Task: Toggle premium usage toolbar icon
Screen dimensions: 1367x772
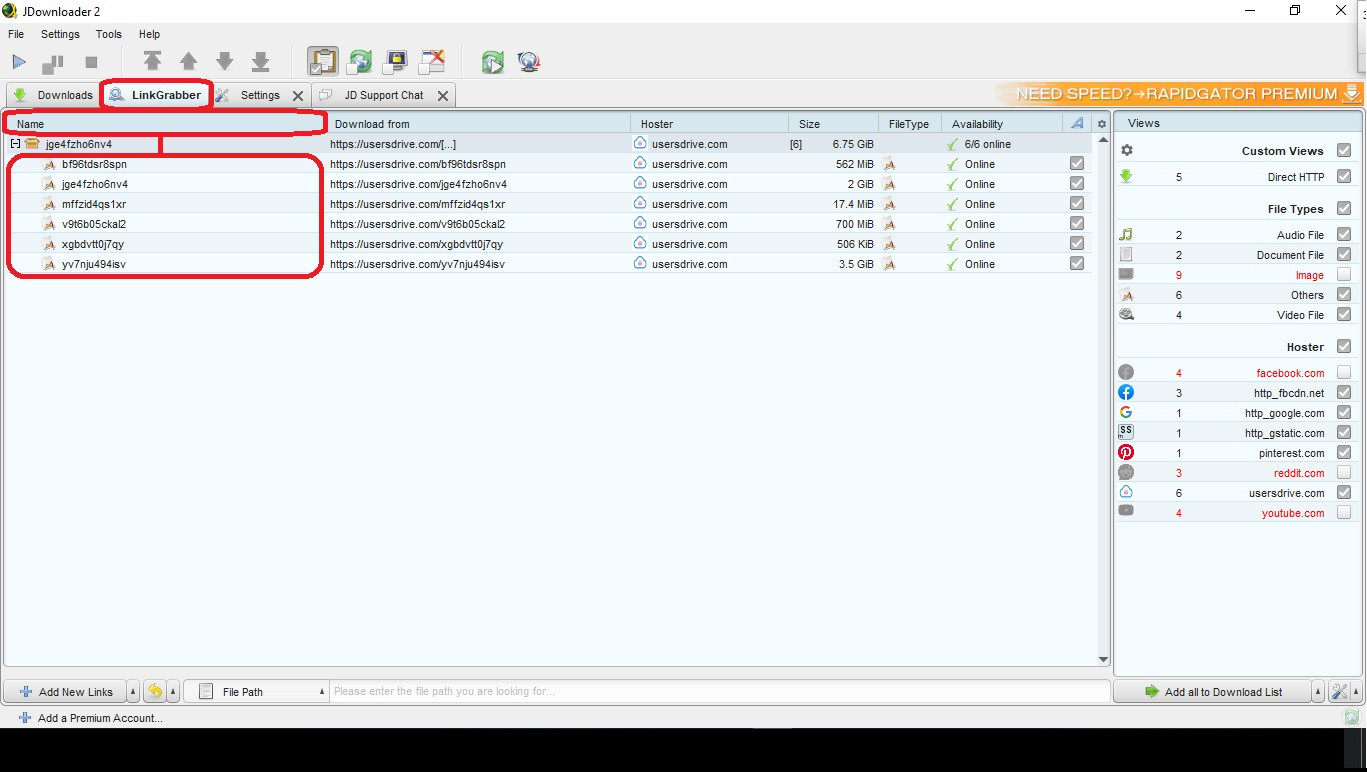Action: (396, 62)
